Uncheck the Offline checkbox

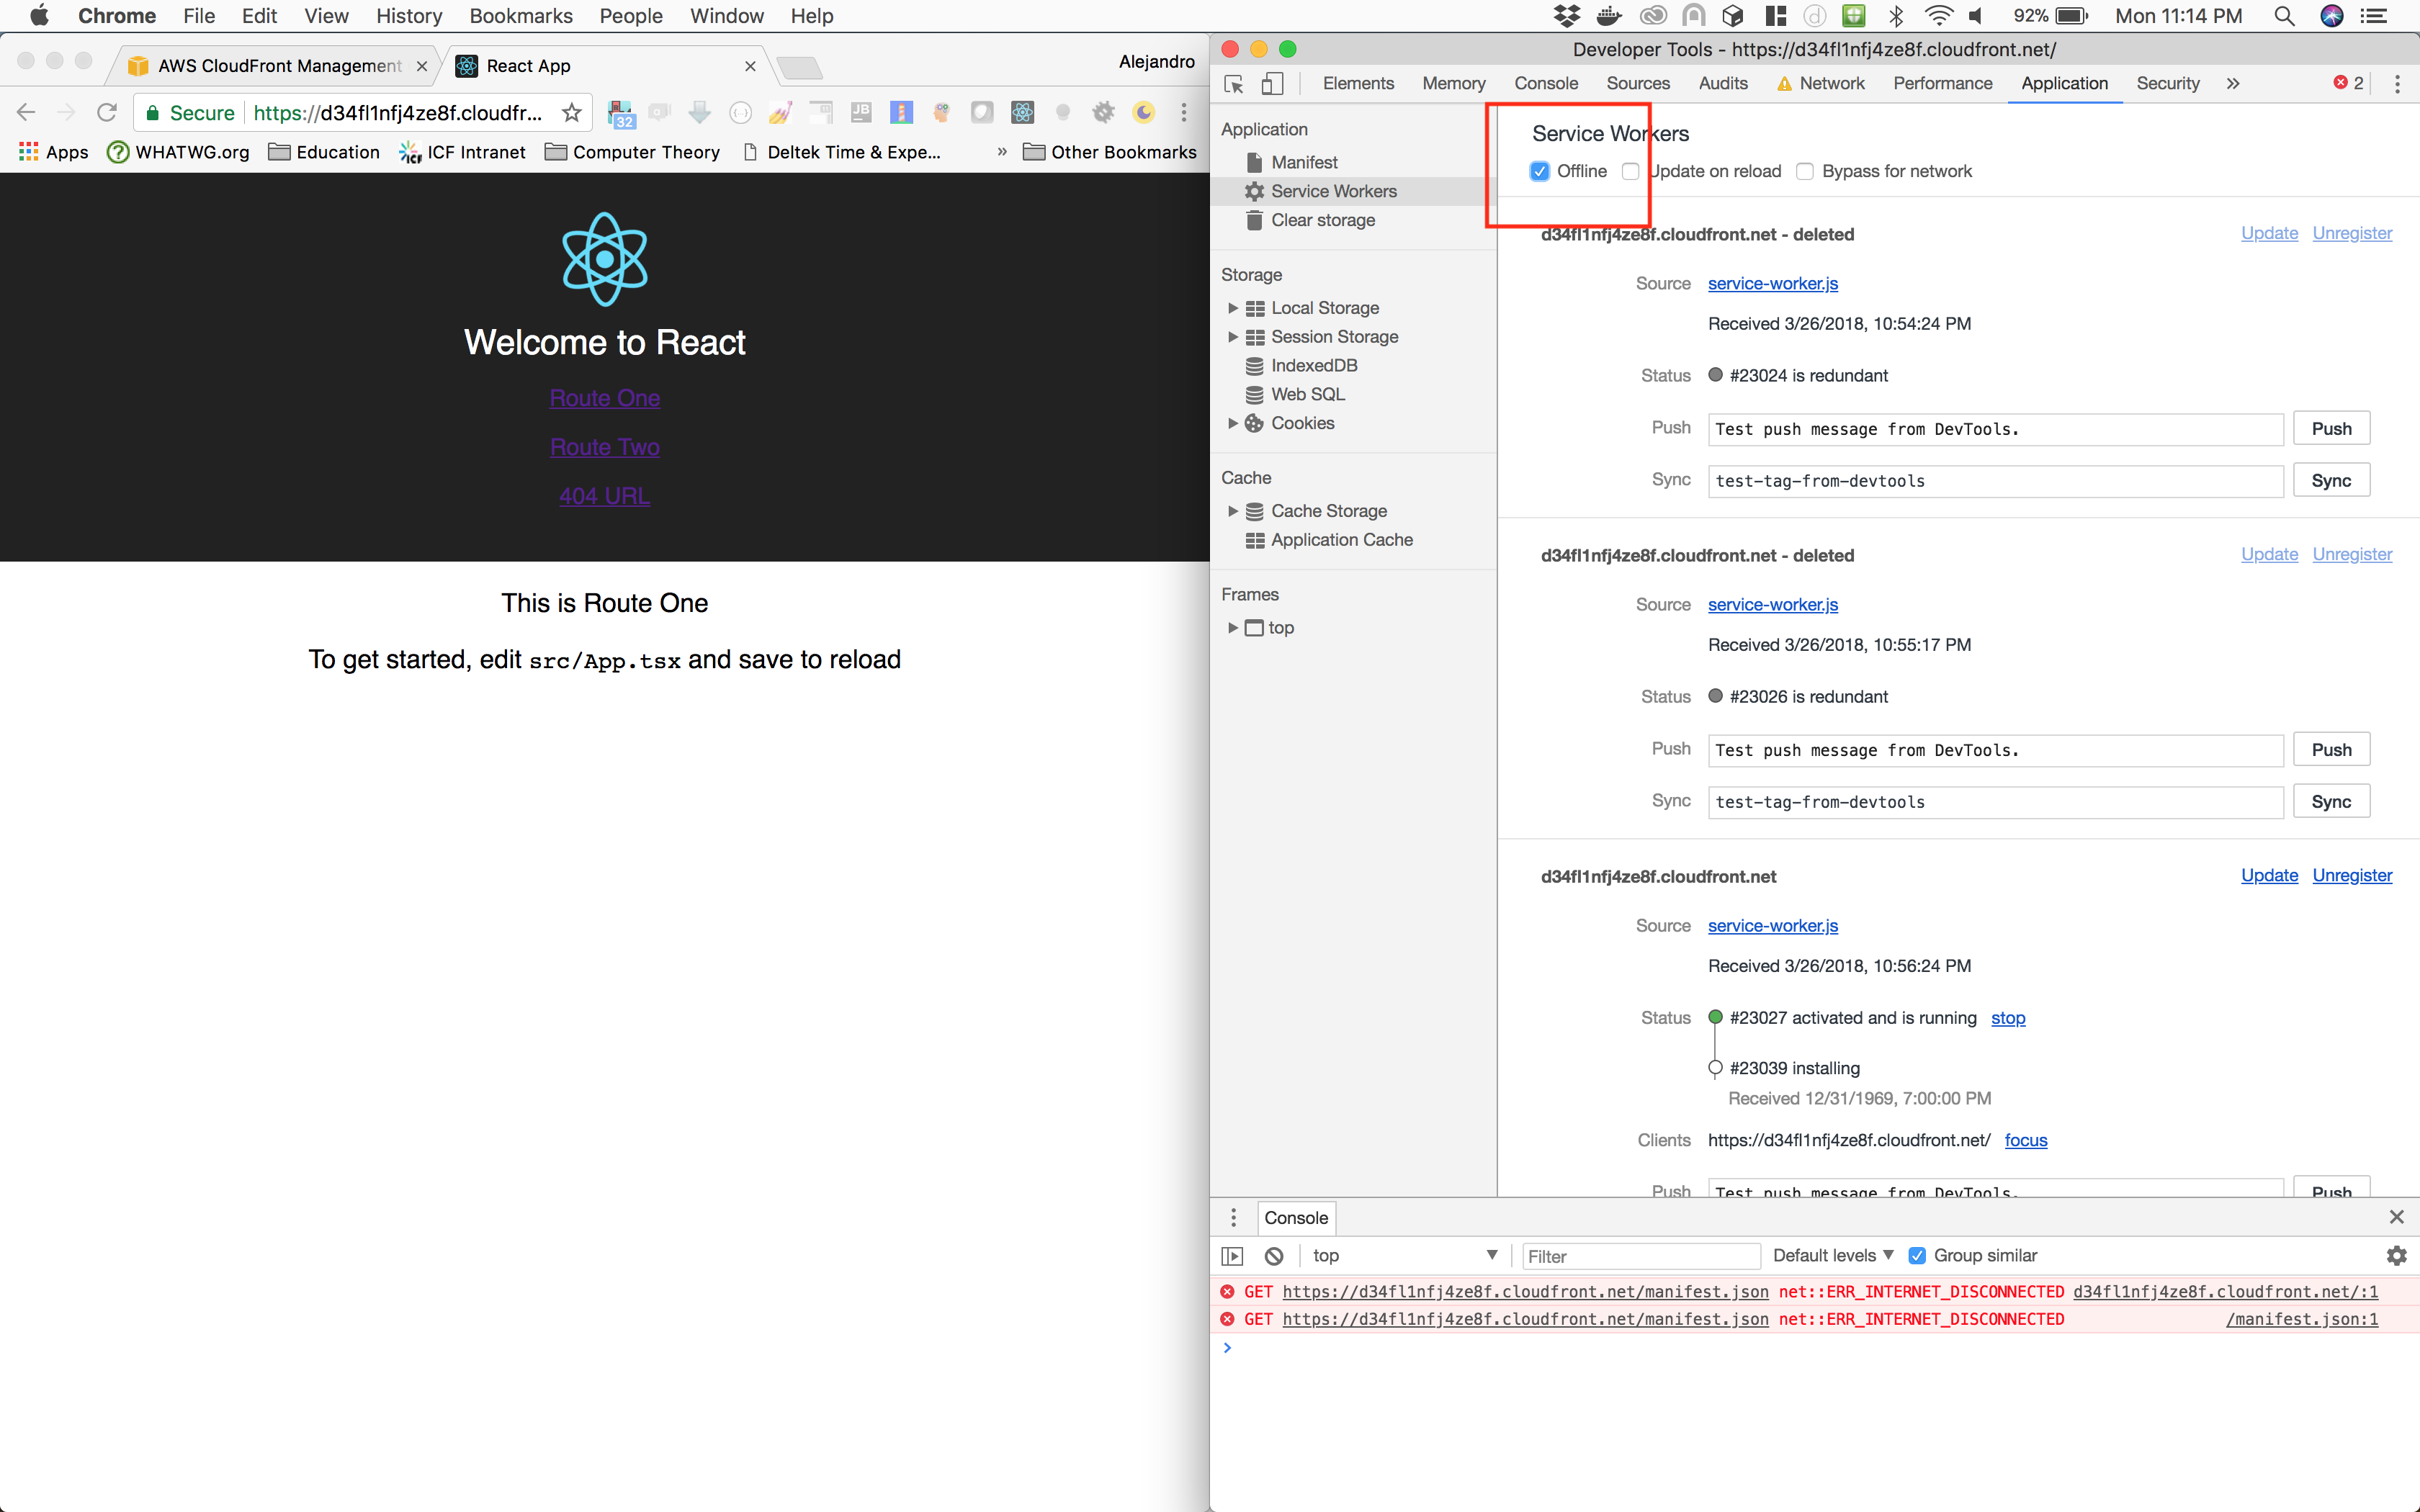tap(1540, 171)
